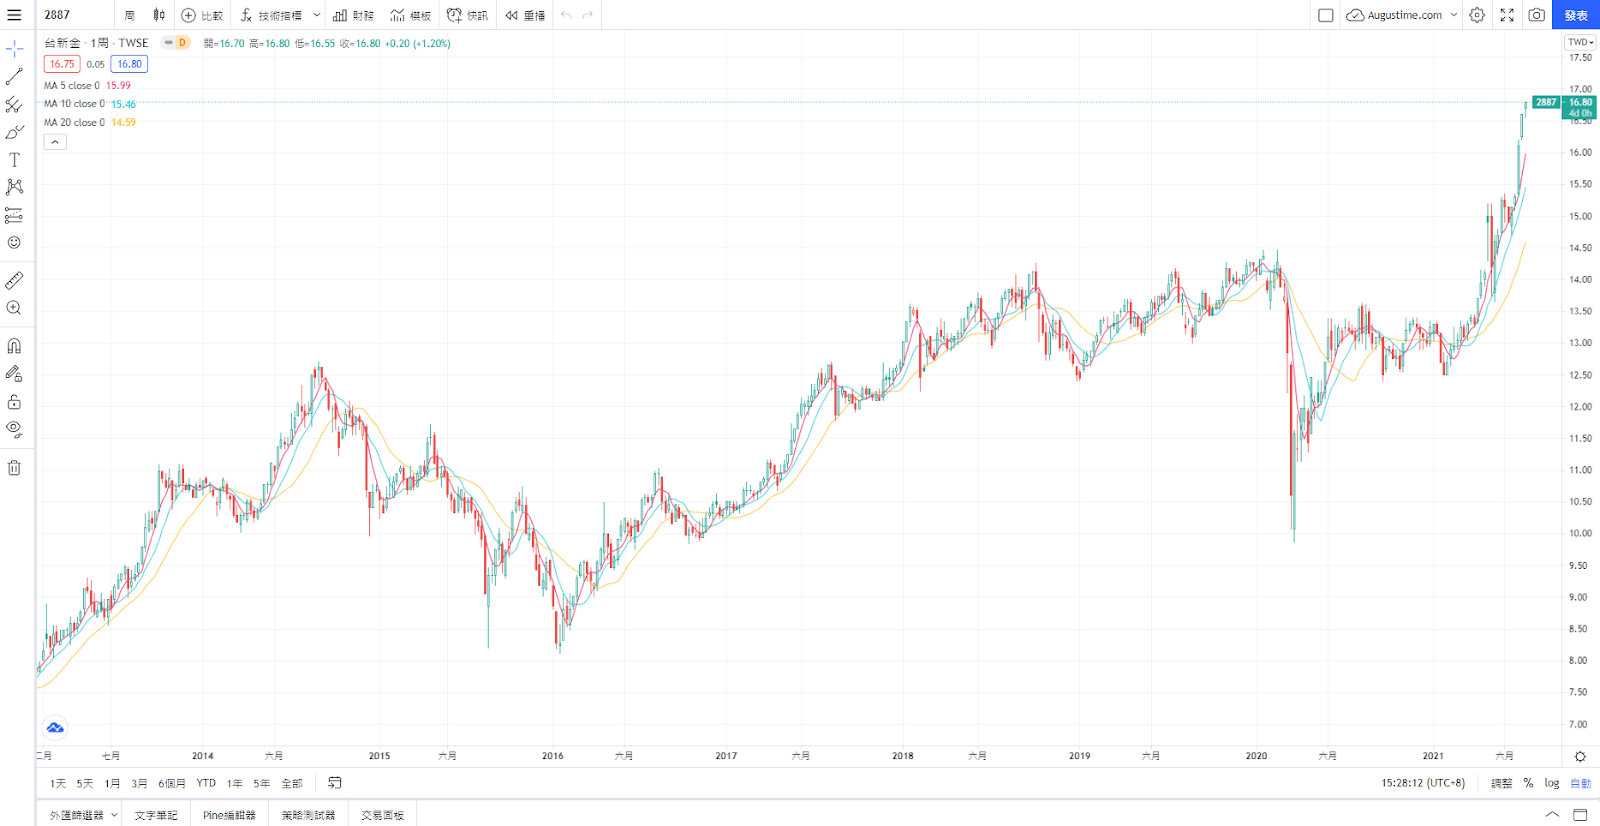Viewport: 1600px width, 826px height.
Task: Undo the last action
Action: pyautogui.click(x=566, y=15)
